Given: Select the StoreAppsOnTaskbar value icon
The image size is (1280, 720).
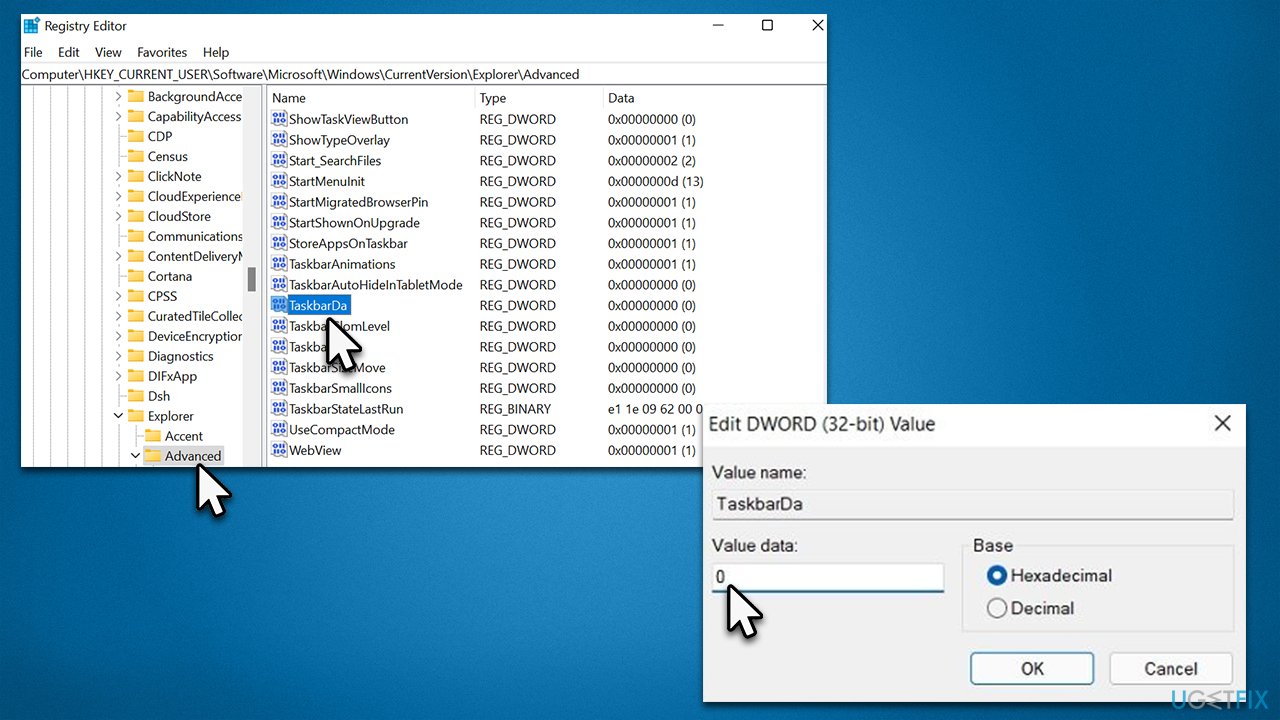Looking at the screenshot, I should [279, 243].
